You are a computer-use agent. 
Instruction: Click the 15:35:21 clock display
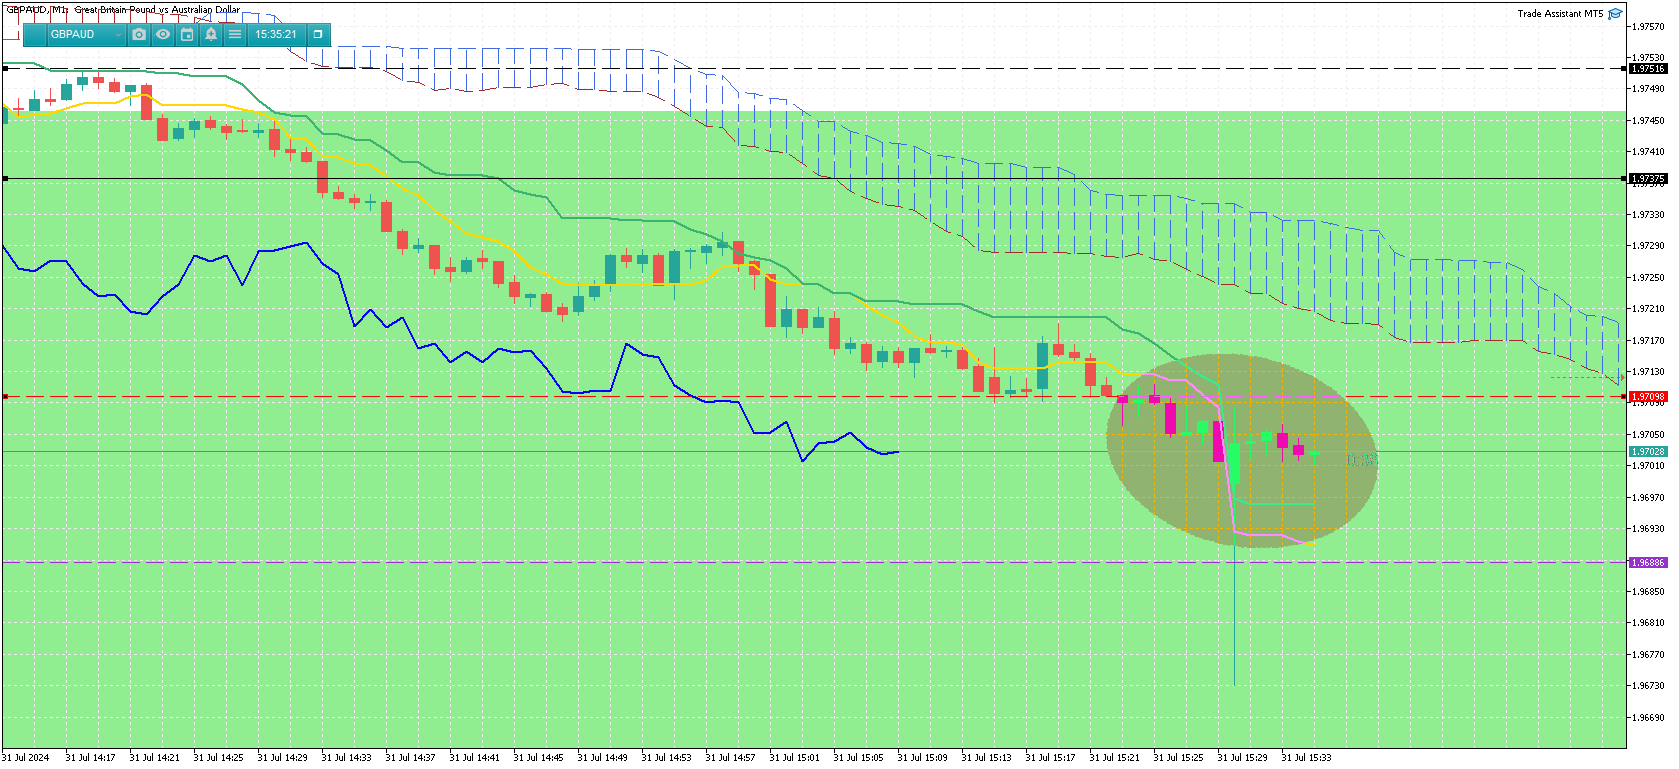[276, 34]
